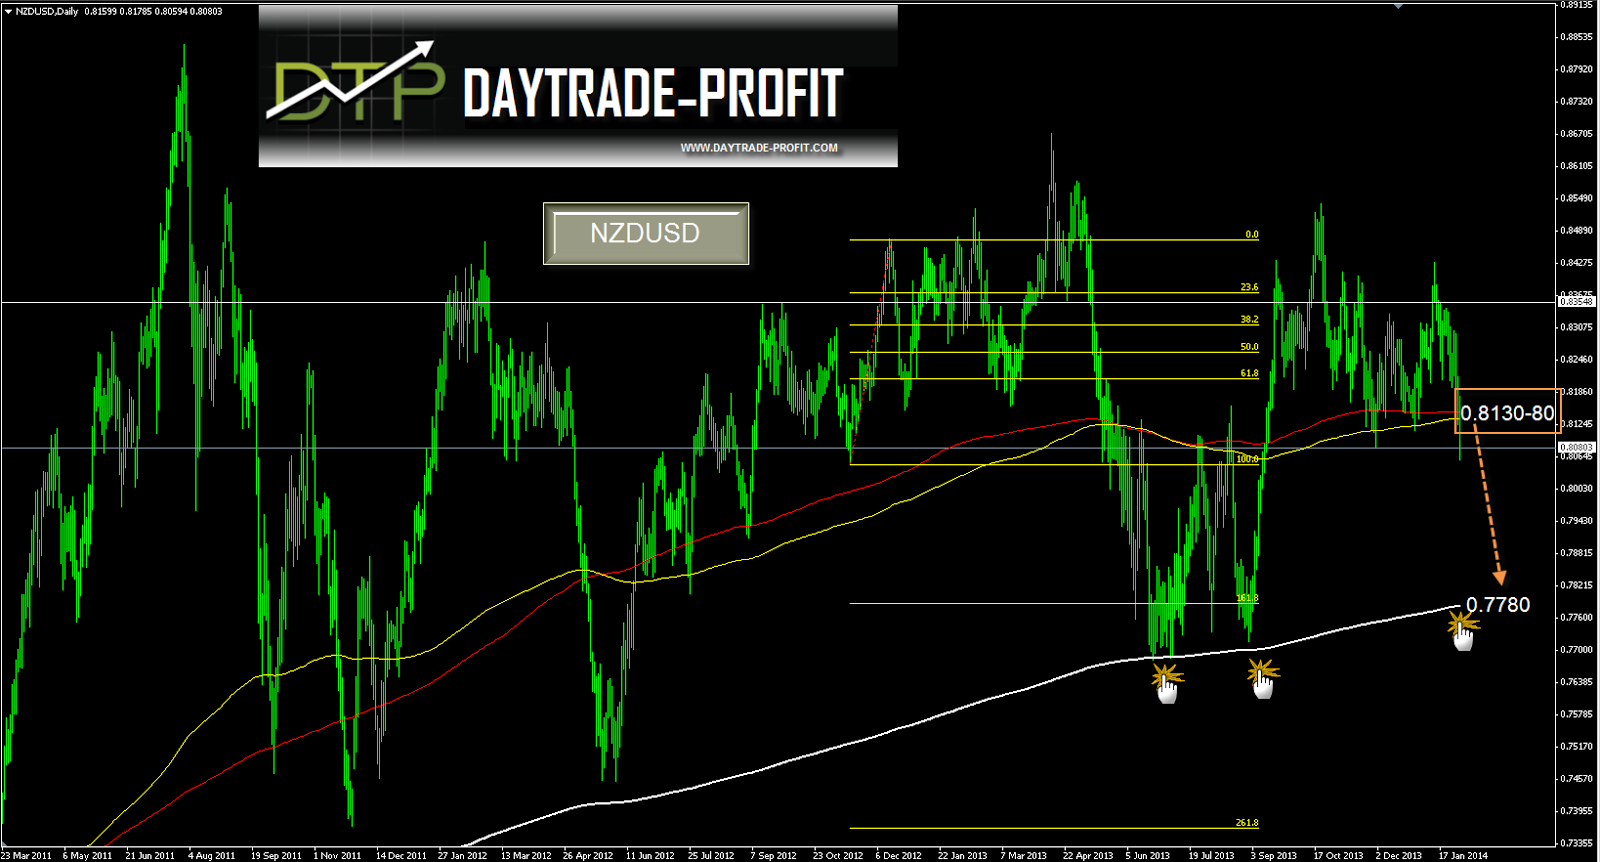Click the 11 Jun 2012 date on the time axis
1600x862 pixels.
651,856
